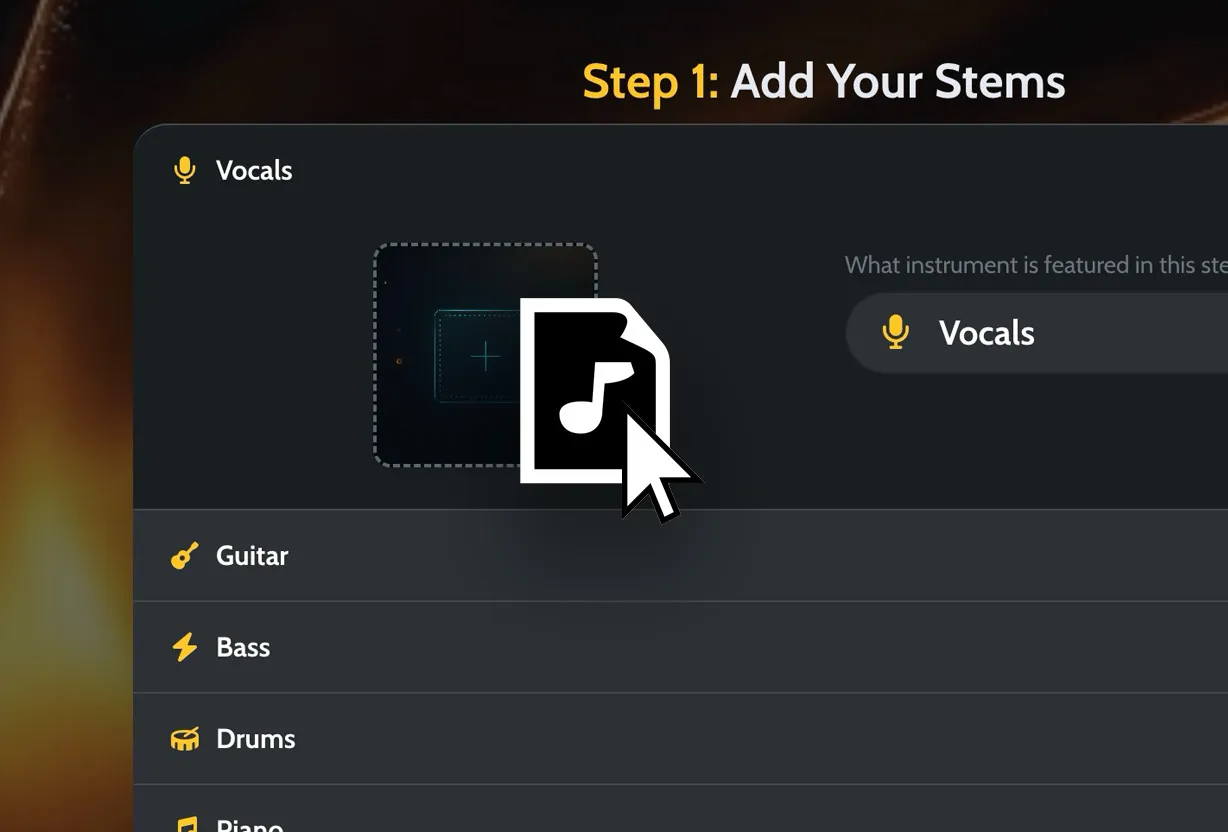Click the Guitar row label text
Viewport: 1228px width, 832px height.
click(251, 556)
